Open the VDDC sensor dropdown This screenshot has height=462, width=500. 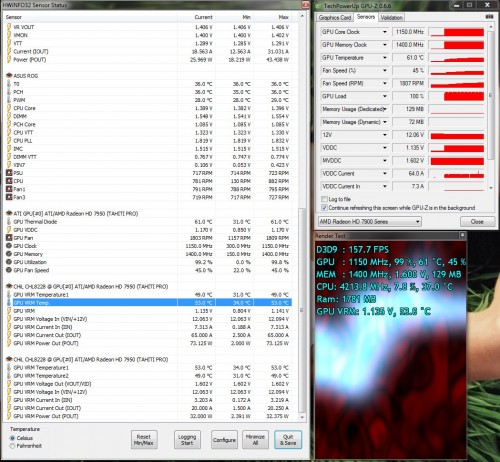[x=385, y=148]
